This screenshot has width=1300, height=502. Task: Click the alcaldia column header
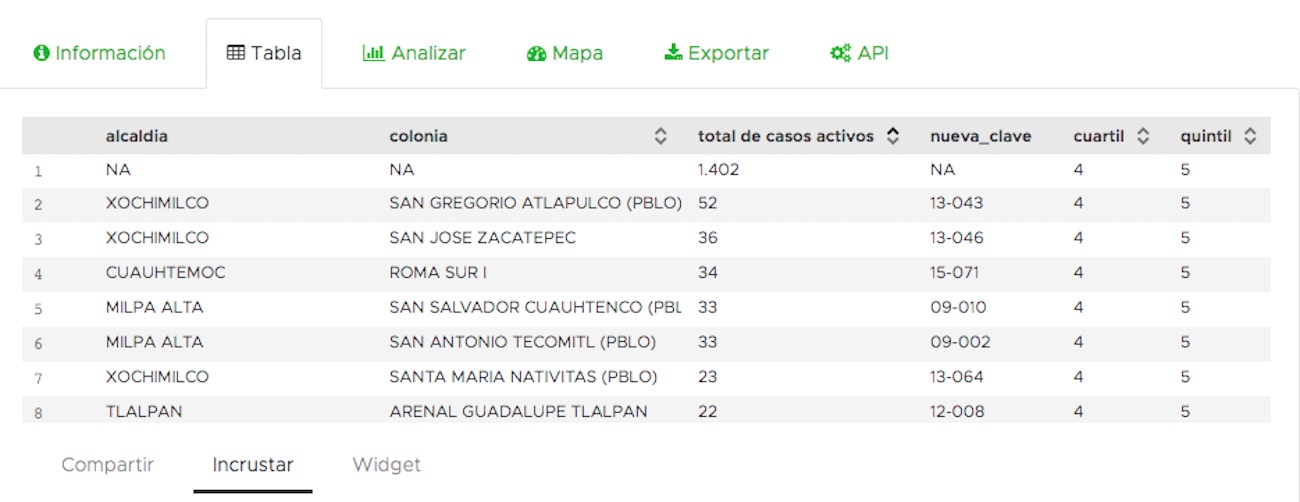137,137
